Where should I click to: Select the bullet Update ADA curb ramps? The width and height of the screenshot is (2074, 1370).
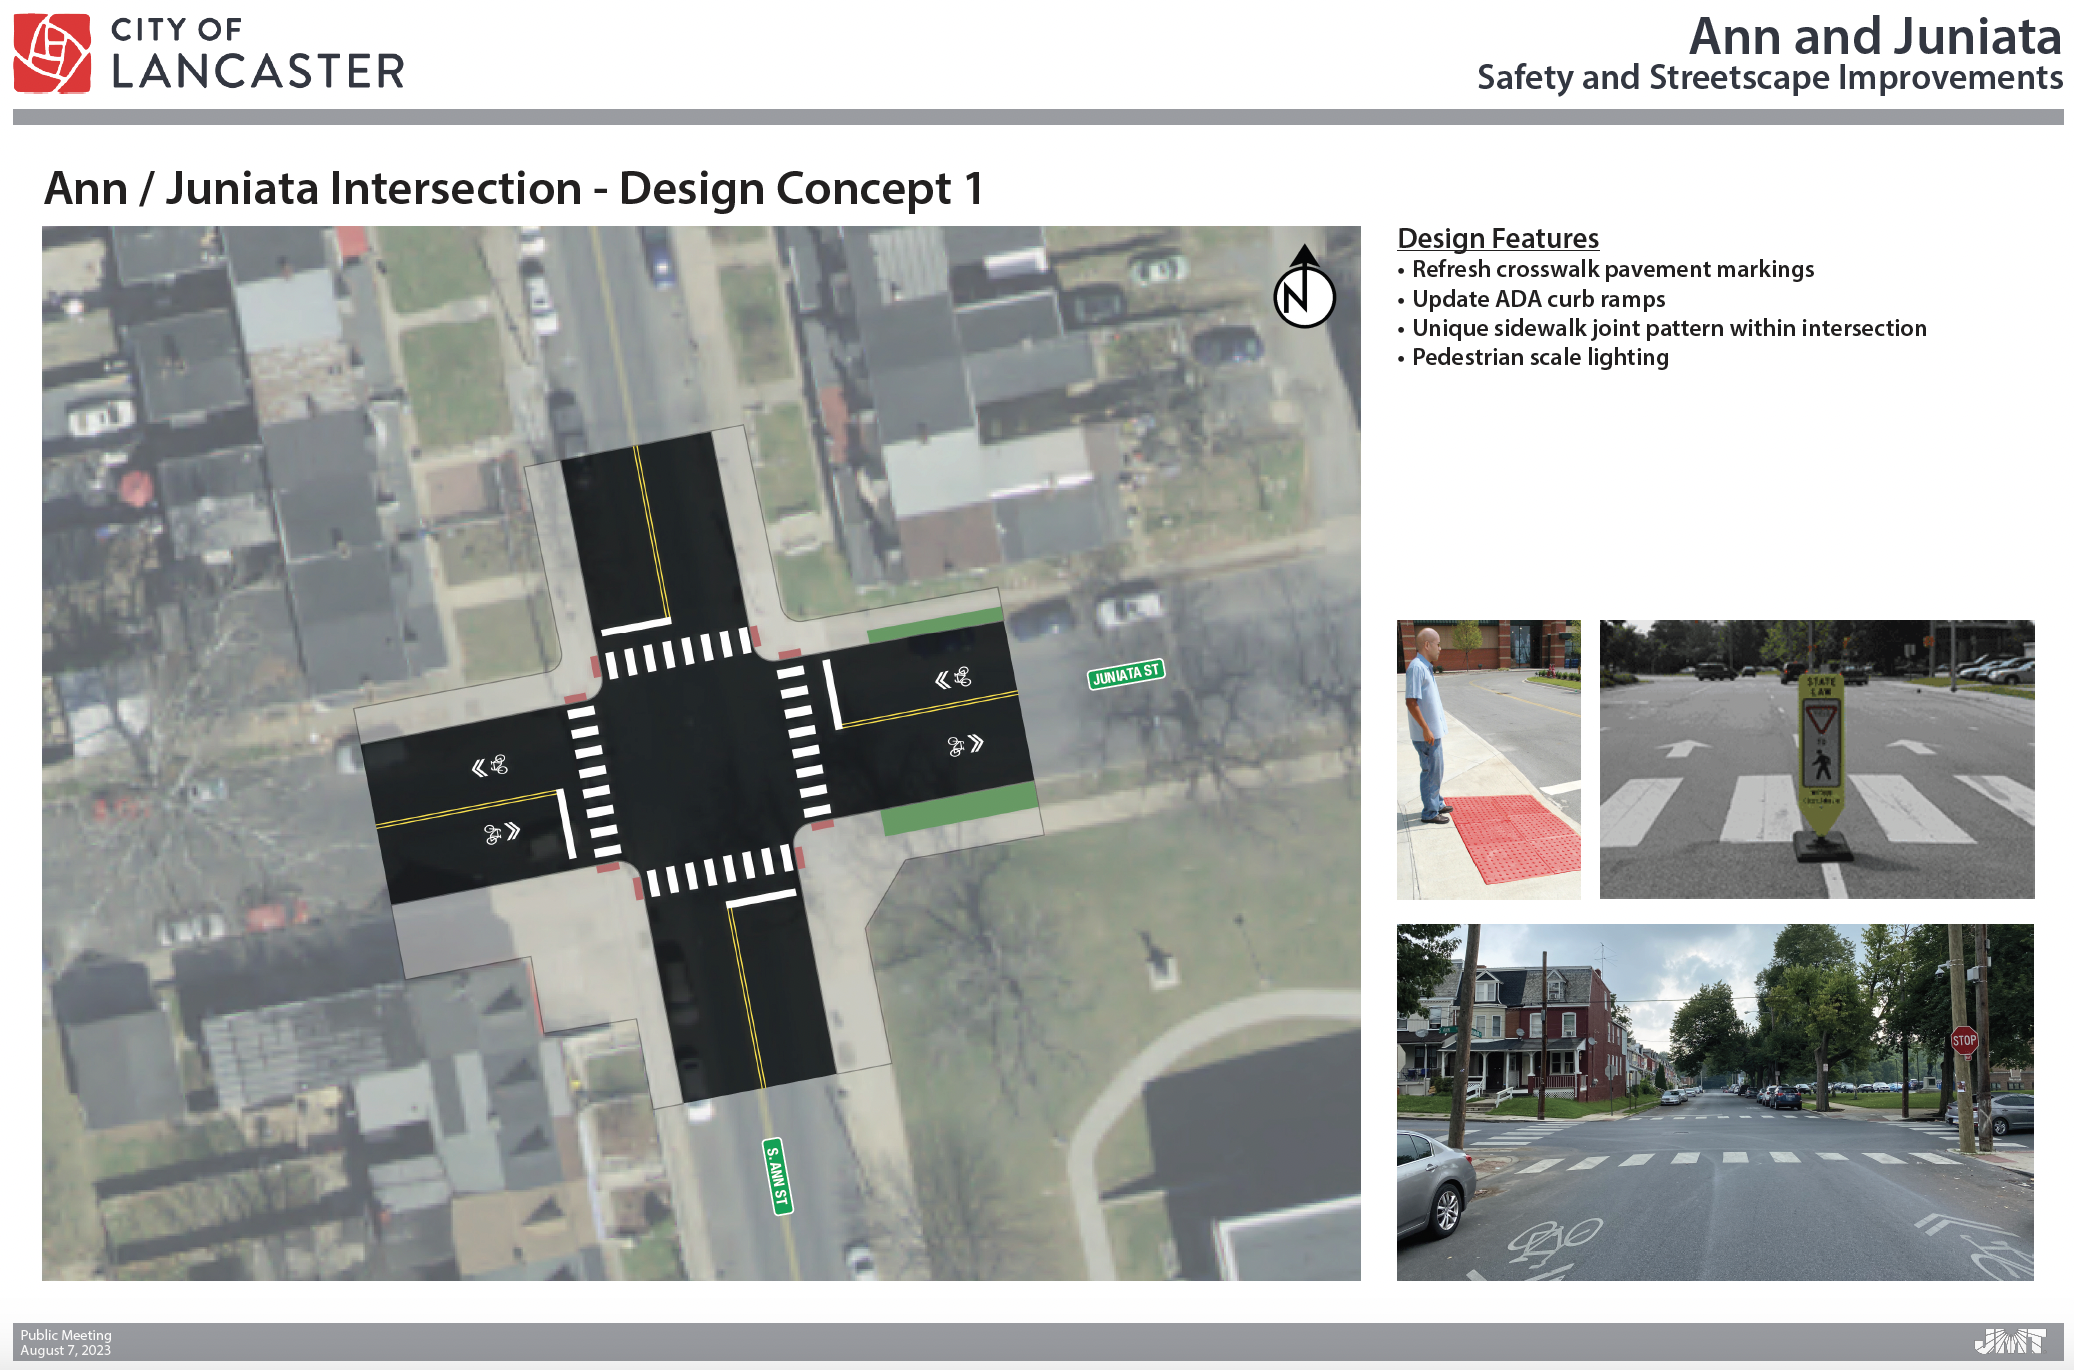(x=1538, y=299)
